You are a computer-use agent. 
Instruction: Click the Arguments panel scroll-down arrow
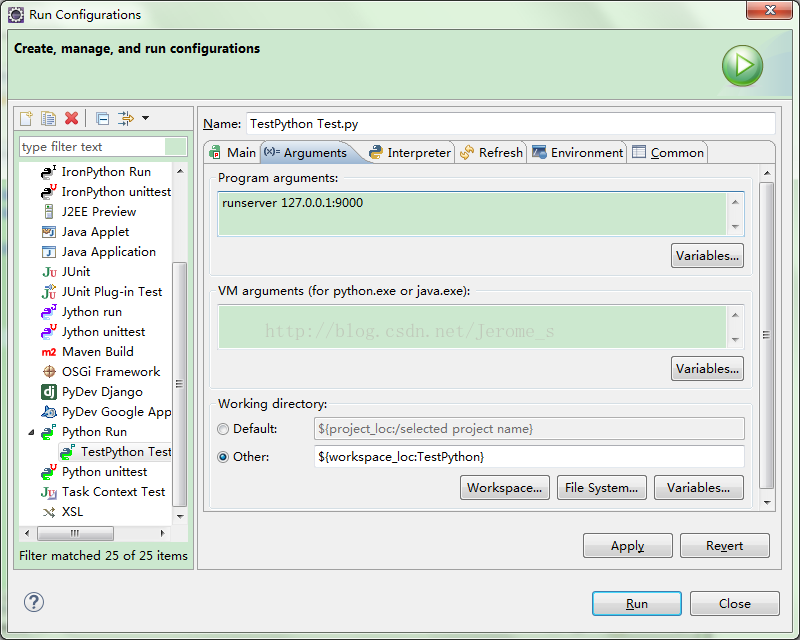click(x=767, y=503)
